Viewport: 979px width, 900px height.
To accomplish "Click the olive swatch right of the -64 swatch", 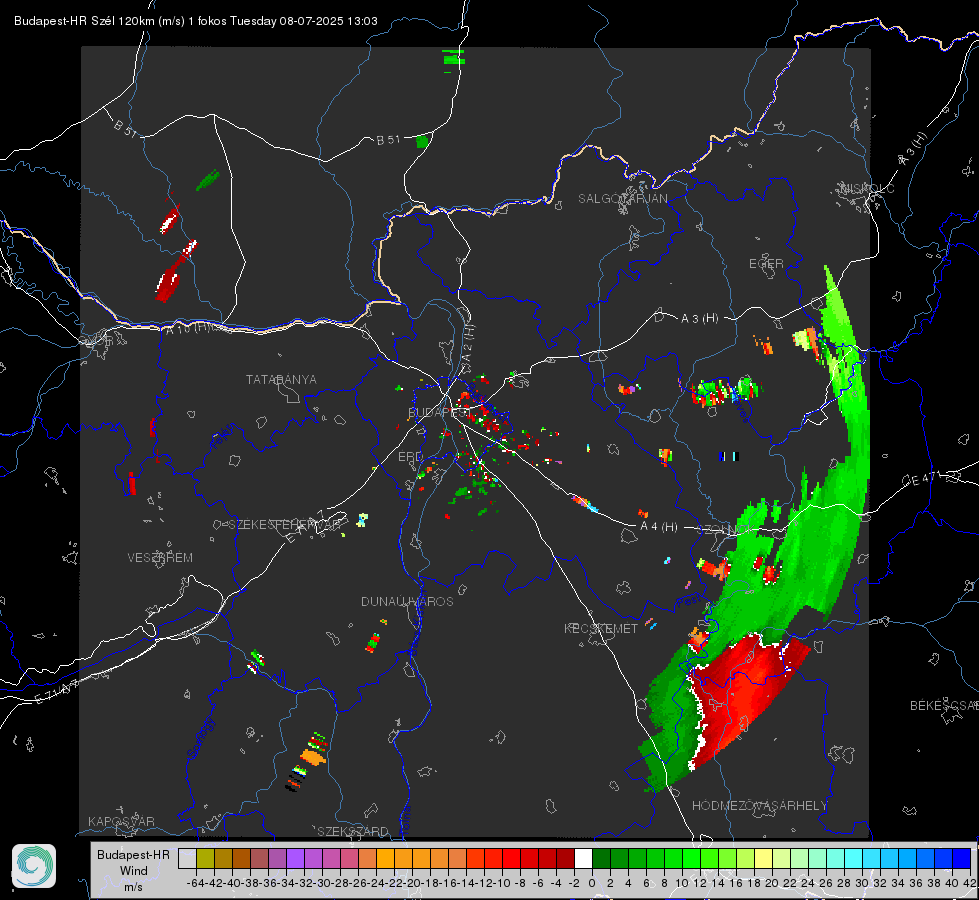I will point(205,859).
